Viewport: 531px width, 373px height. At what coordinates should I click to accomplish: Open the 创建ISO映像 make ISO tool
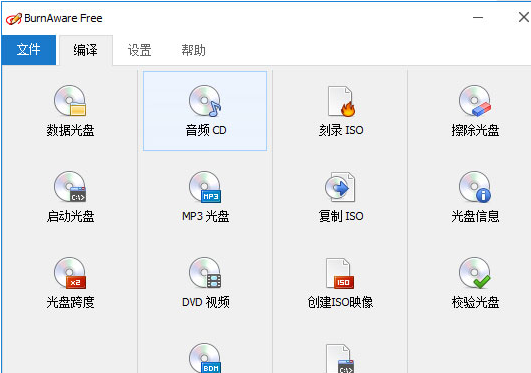[340, 283]
